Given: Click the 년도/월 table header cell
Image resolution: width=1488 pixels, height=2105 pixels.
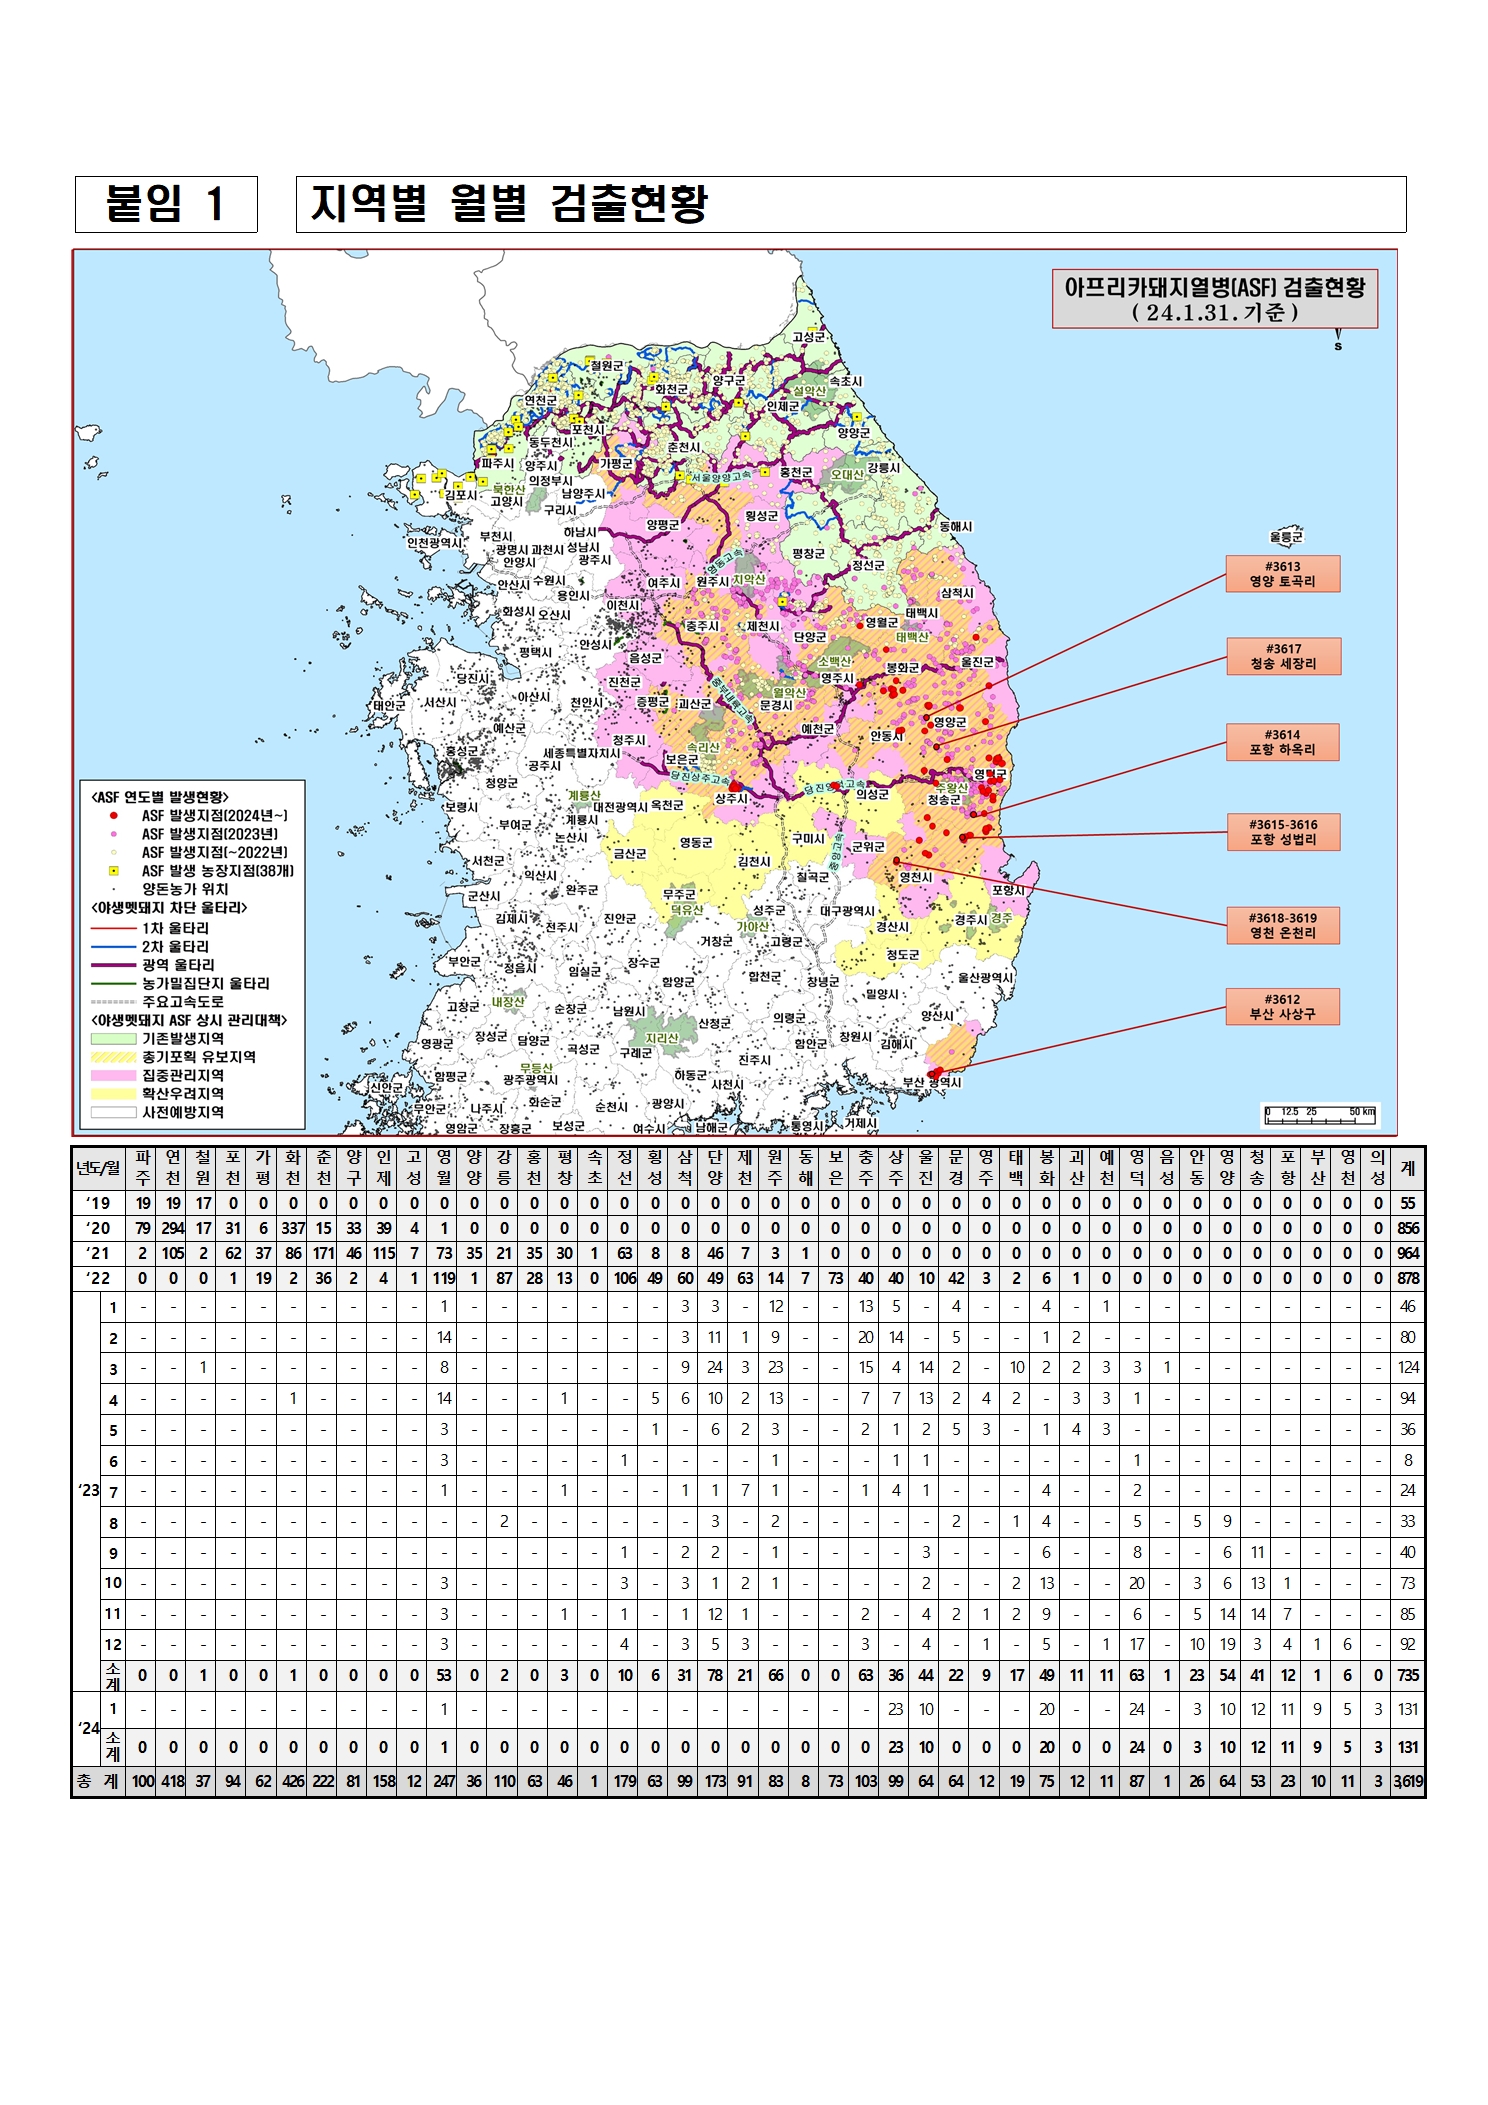Looking at the screenshot, I should tap(98, 1167).
